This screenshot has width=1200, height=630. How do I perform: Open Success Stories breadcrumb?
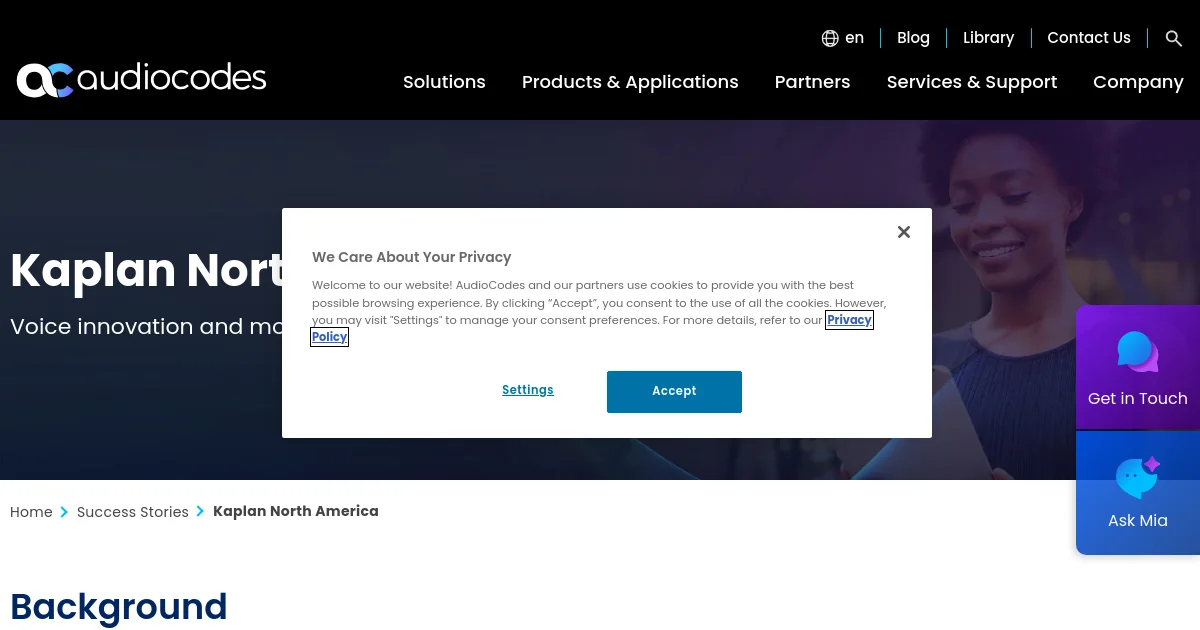(133, 512)
